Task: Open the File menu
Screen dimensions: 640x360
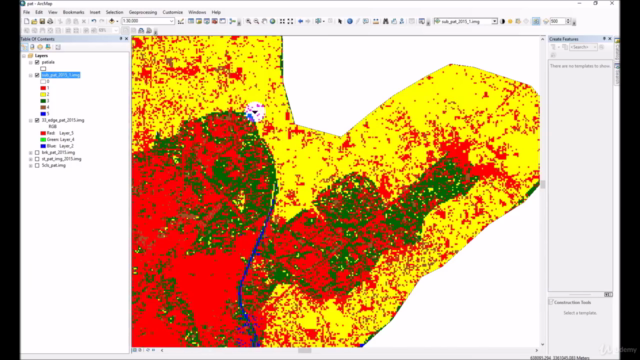Action: 26,12
